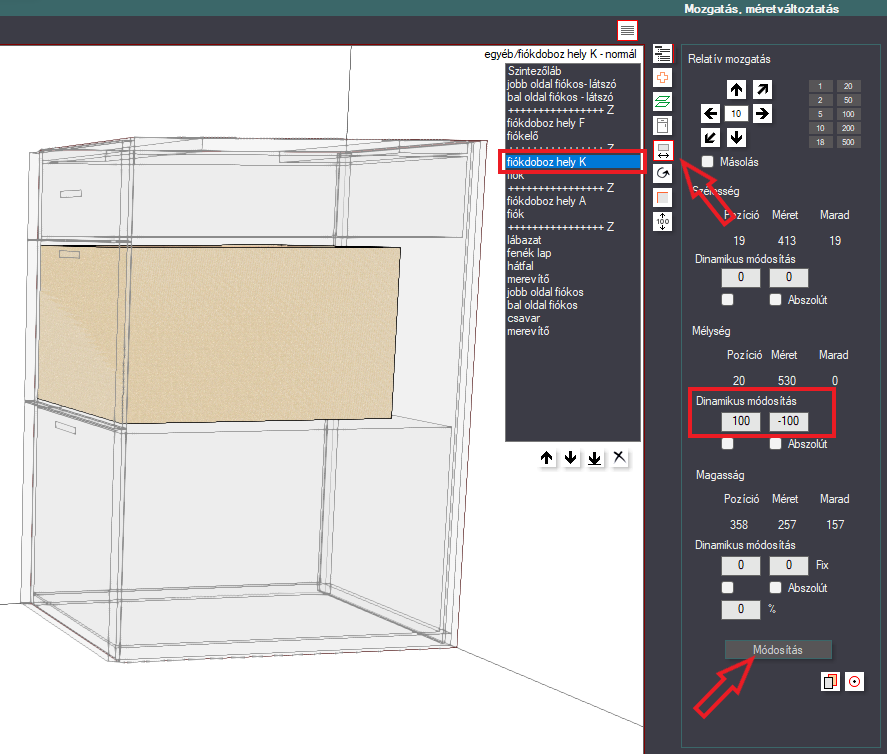The image size is (887, 754).
Task: Open the green layers icon
Action: pyautogui.click(x=662, y=102)
